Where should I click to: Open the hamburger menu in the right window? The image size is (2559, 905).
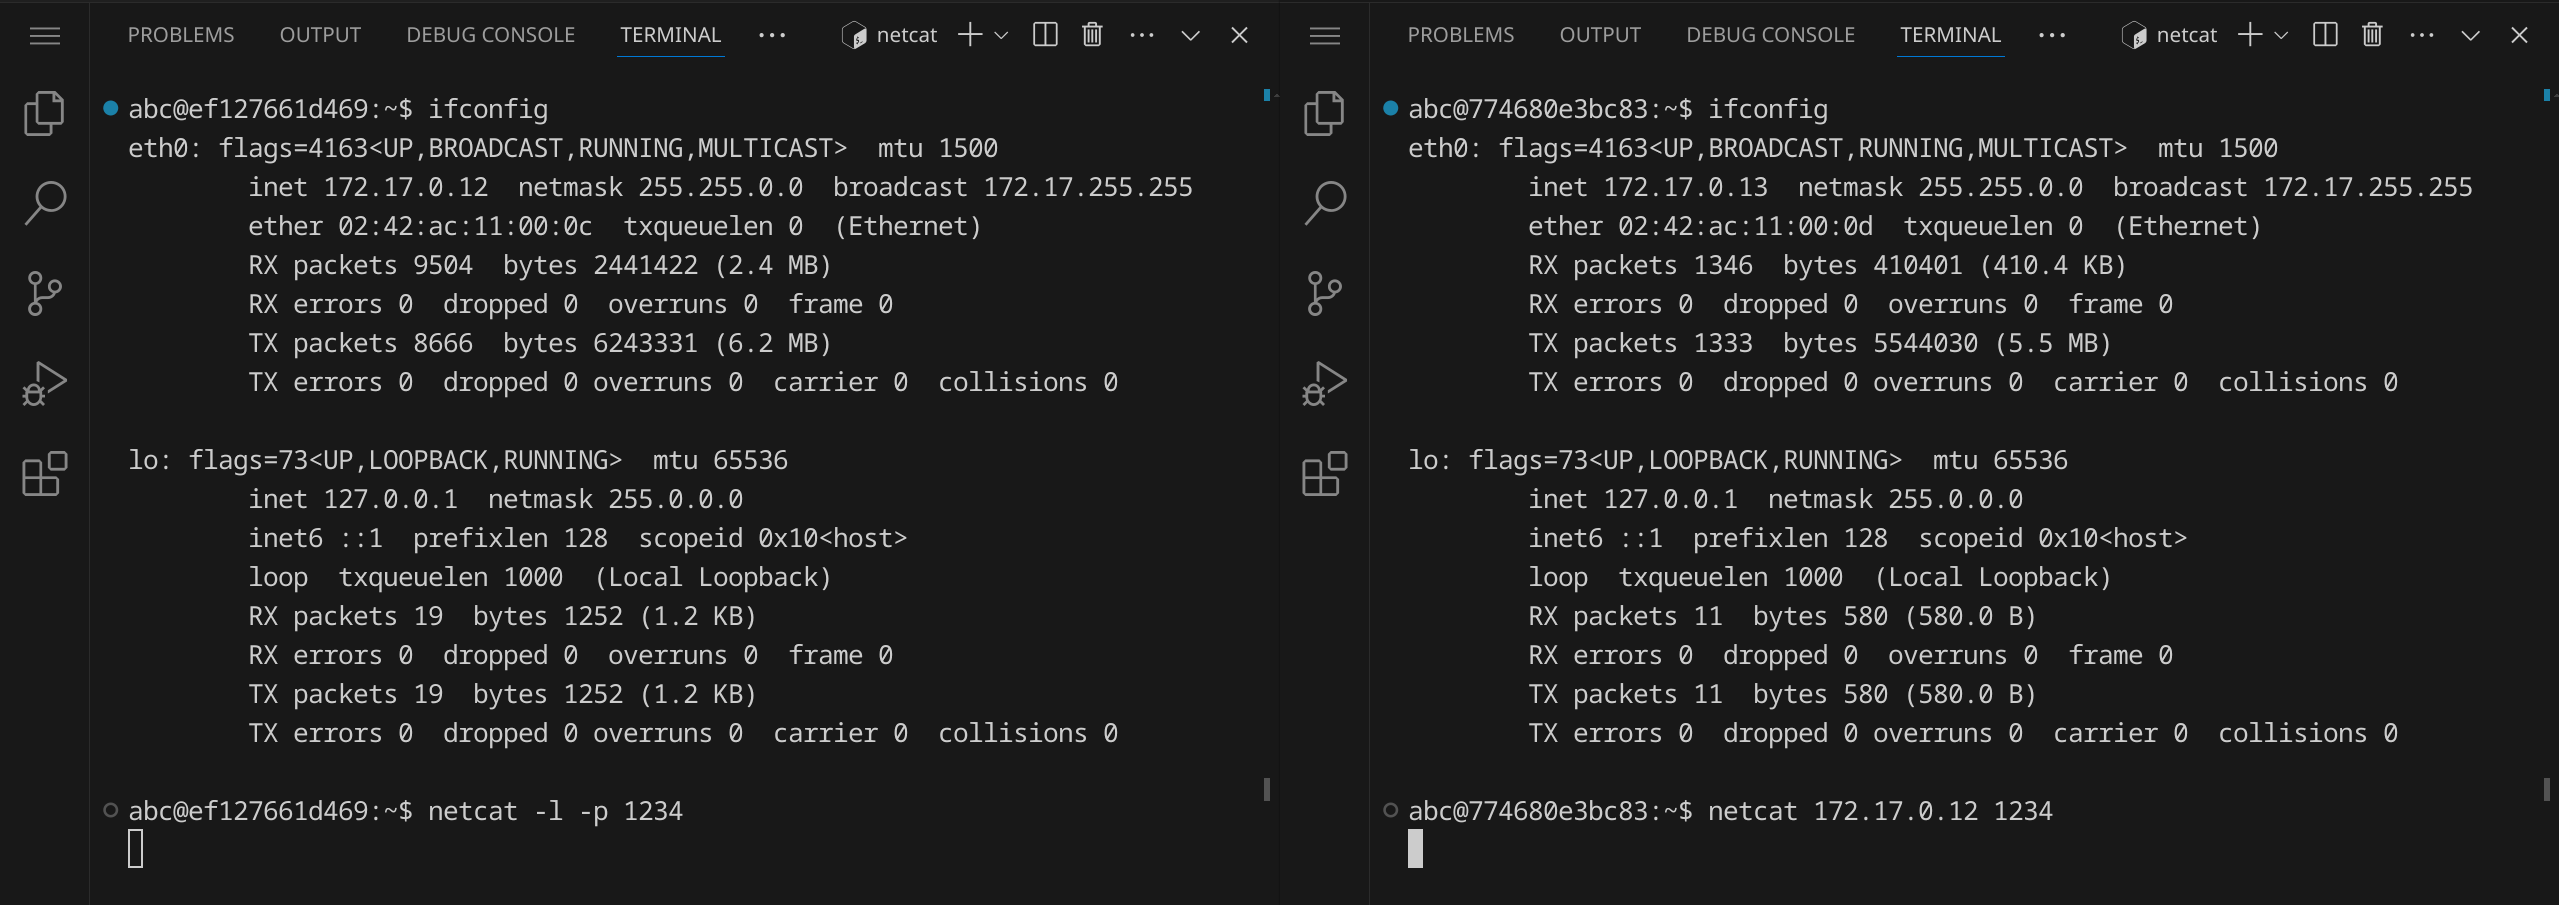pos(1325,36)
